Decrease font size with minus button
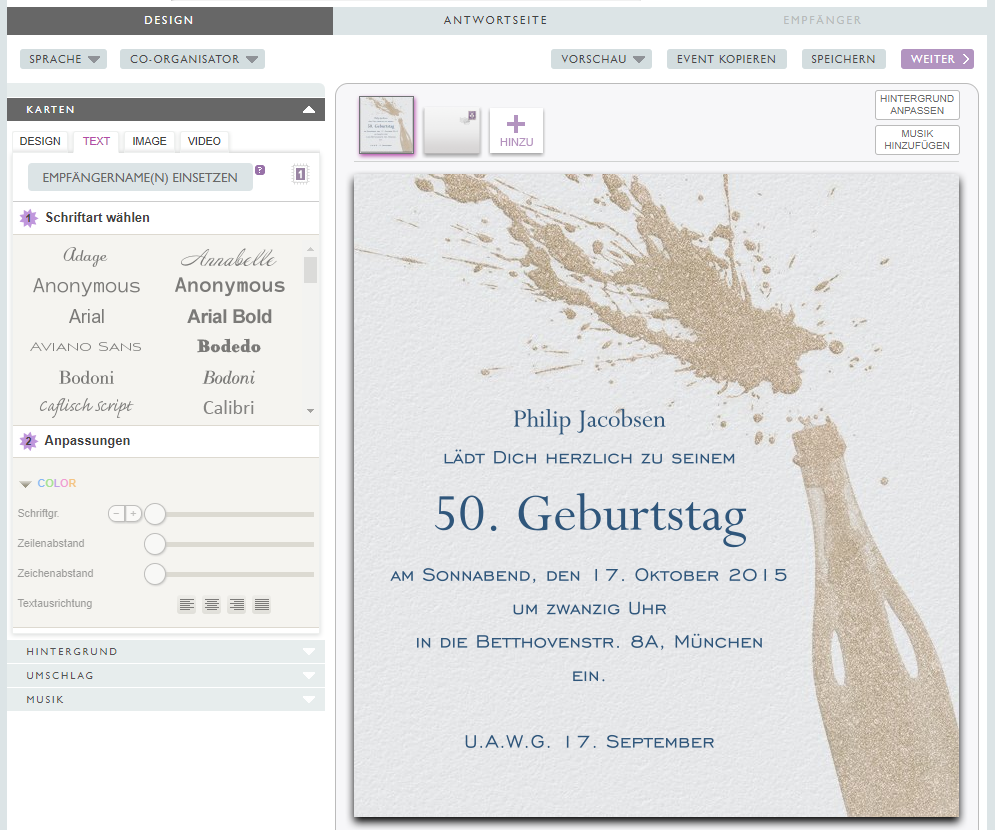 (x=117, y=513)
